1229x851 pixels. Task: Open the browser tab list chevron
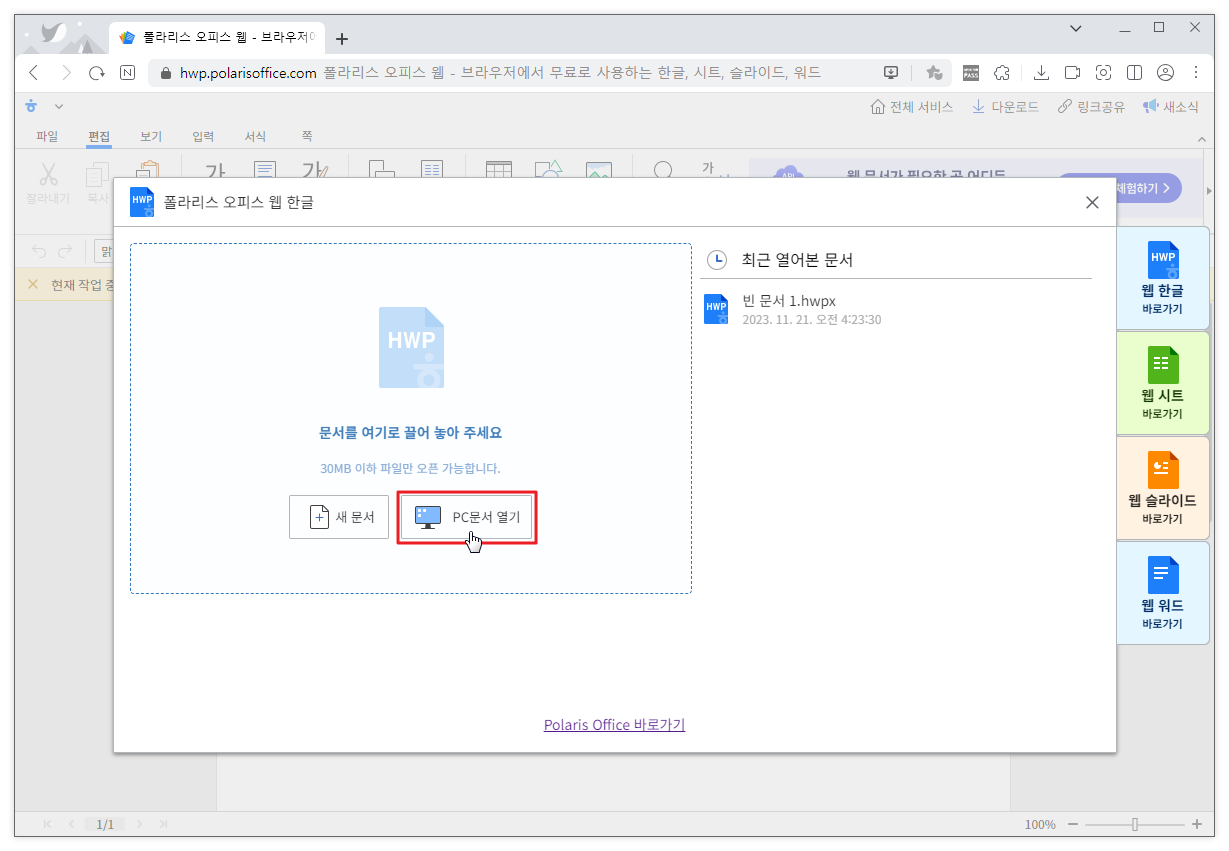[x=1075, y=30]
